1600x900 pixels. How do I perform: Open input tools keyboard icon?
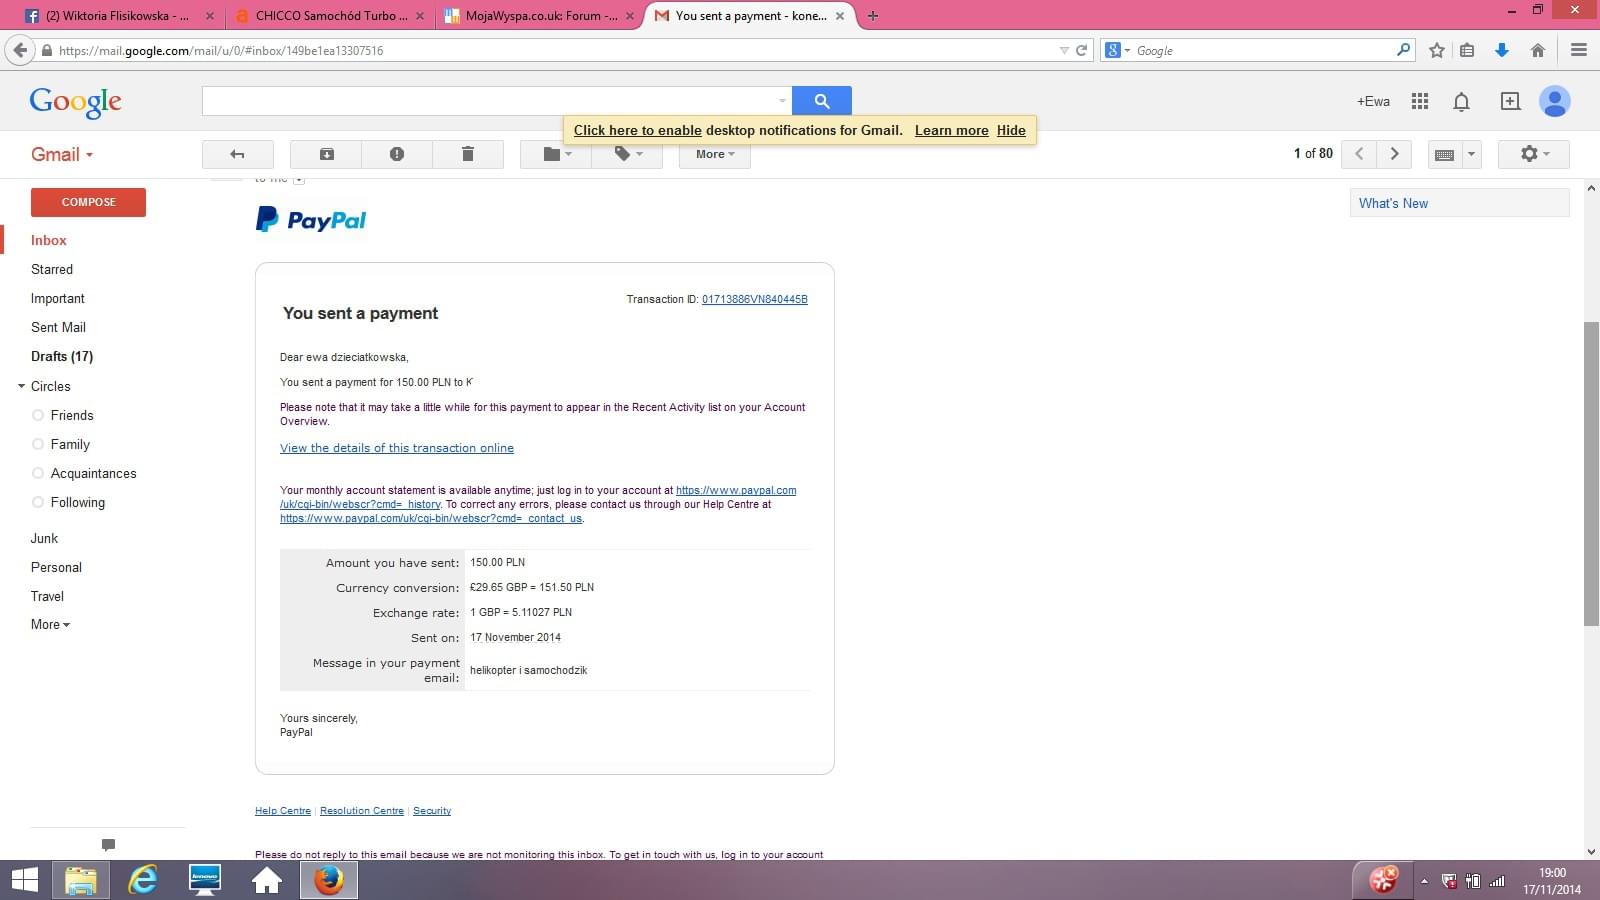(1444, 154)
